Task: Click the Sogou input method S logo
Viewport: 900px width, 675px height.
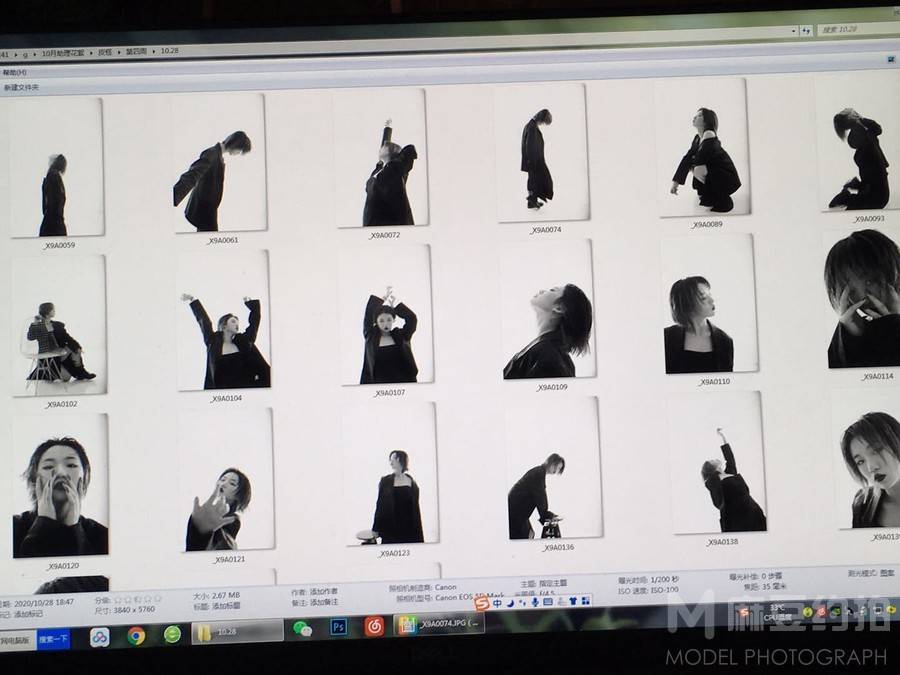Action: pyautogui.click(x=482, y=604)
